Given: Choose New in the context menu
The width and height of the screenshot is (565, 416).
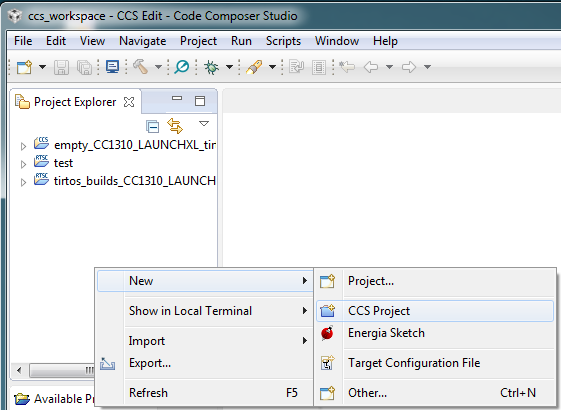Looking at the screenshot, I should (205, 281).
